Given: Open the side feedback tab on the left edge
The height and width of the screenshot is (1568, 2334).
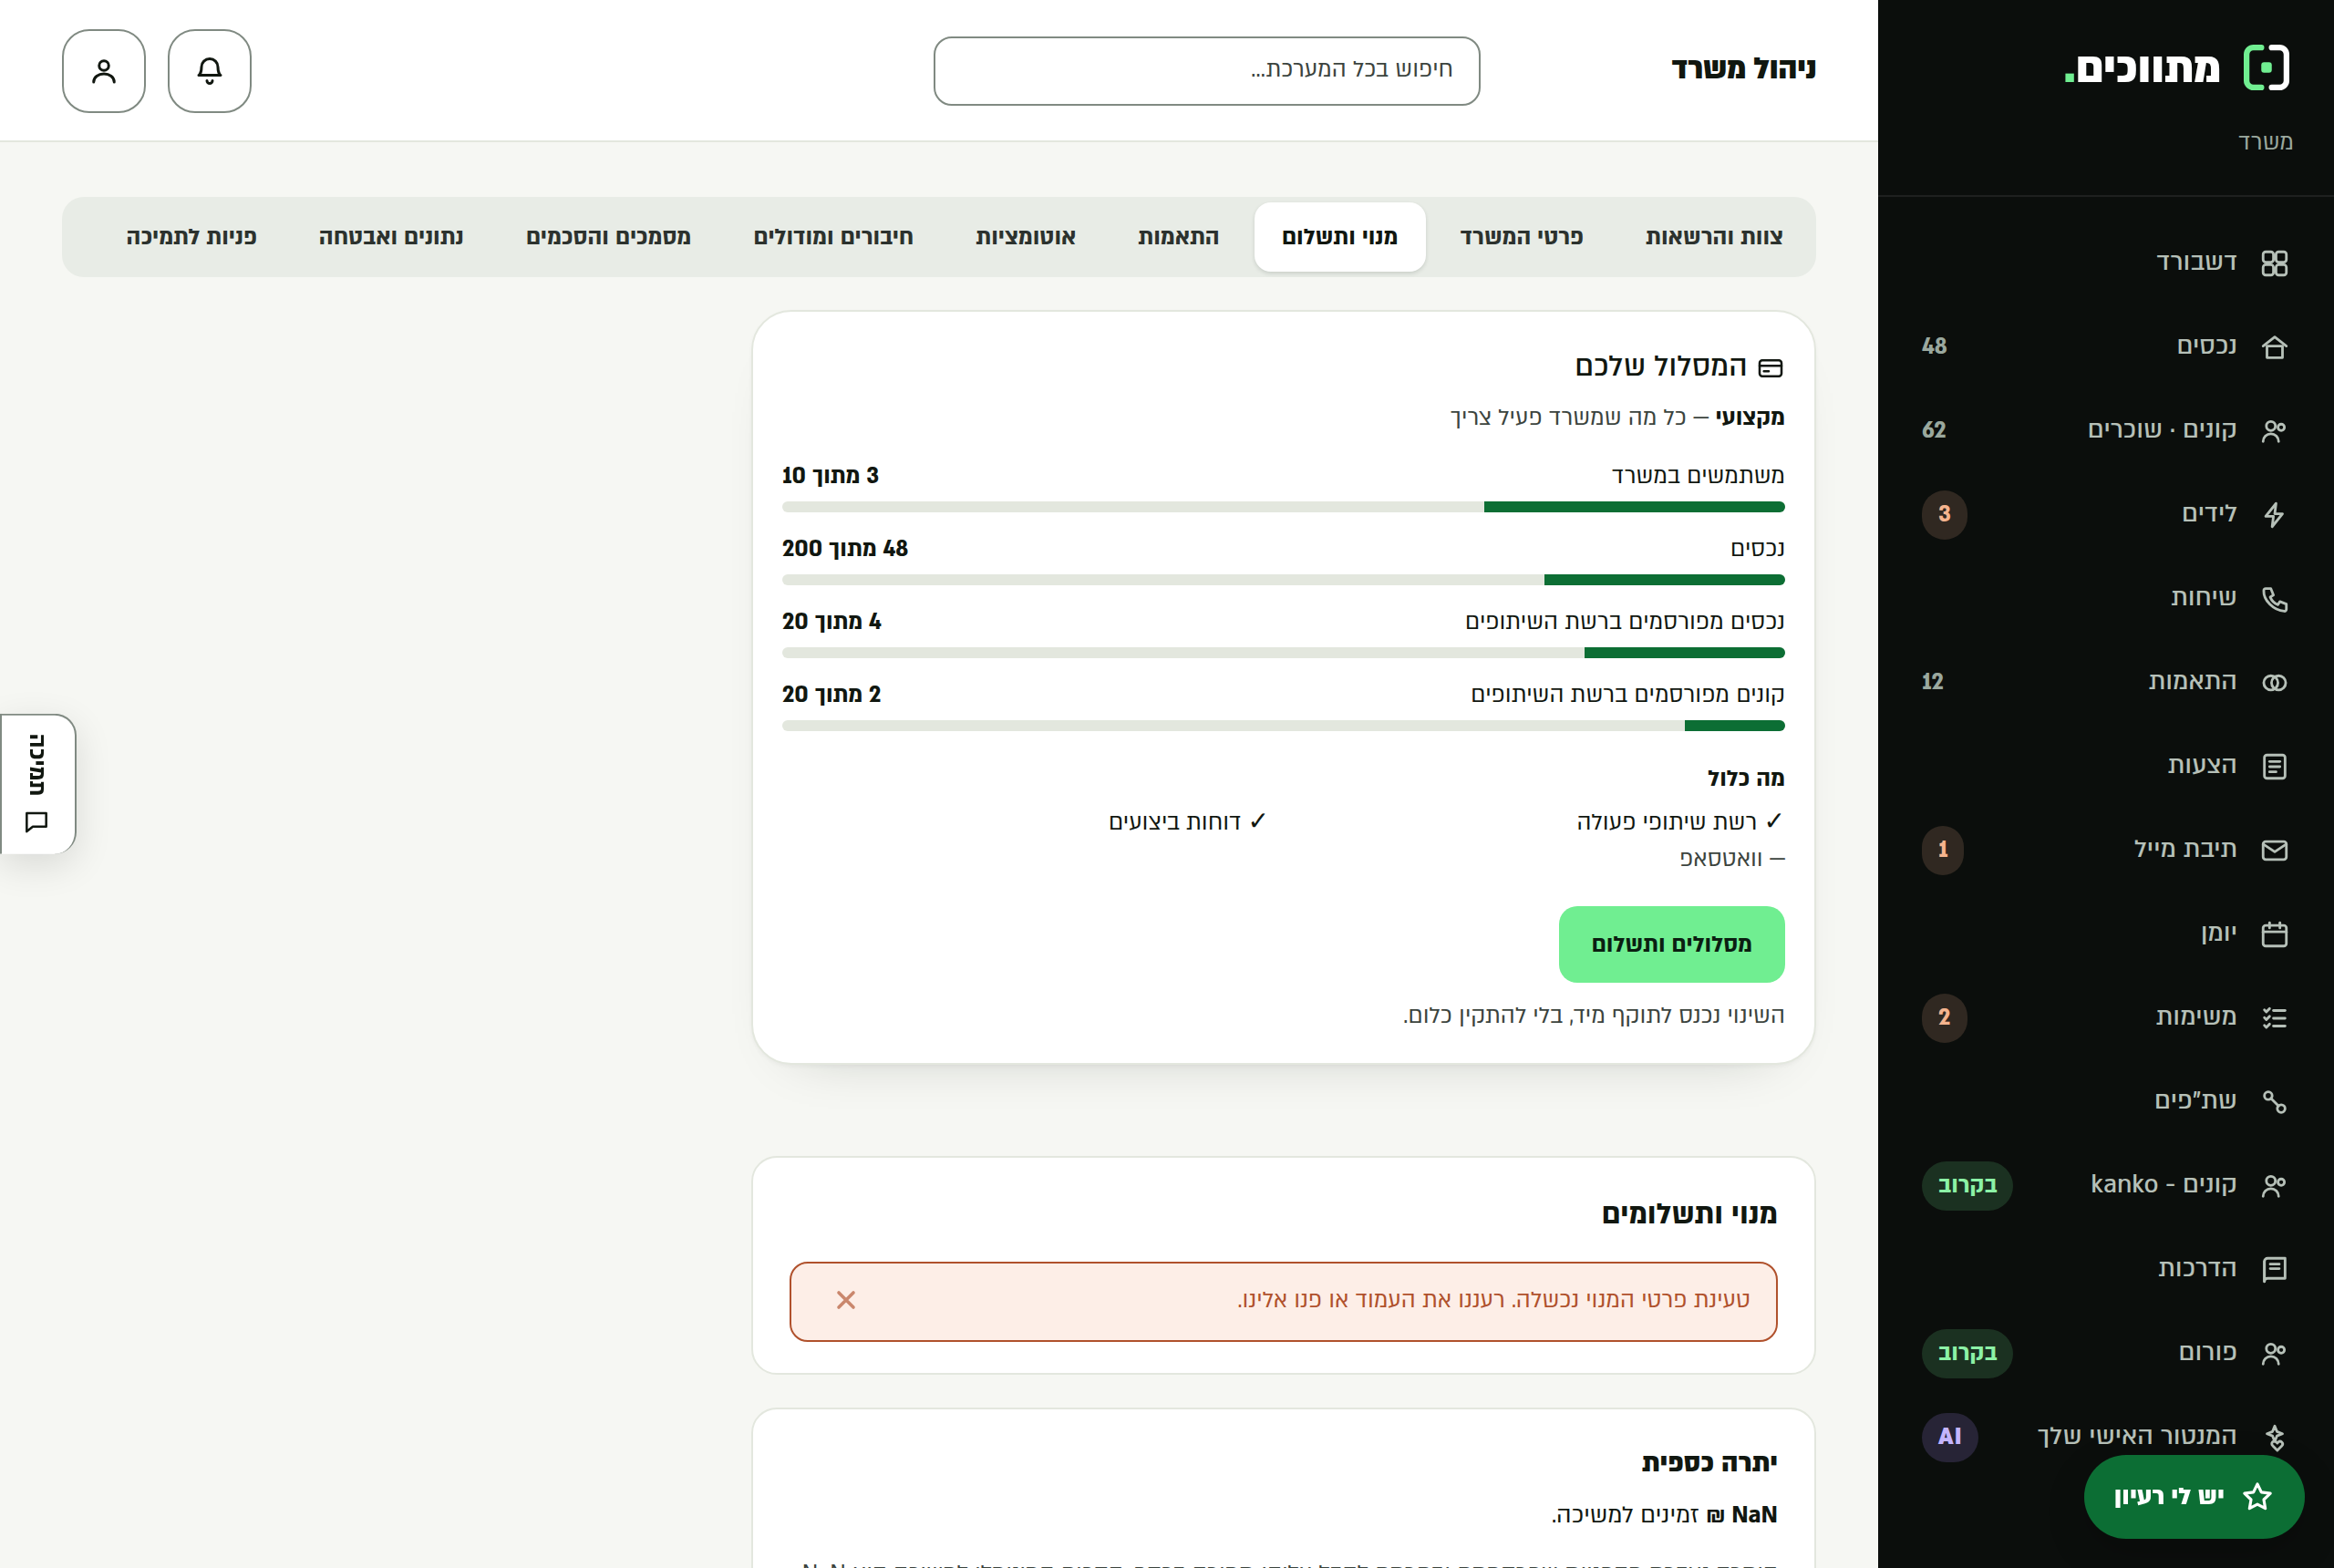Looking at the screenshot, I should pos(38,784).
